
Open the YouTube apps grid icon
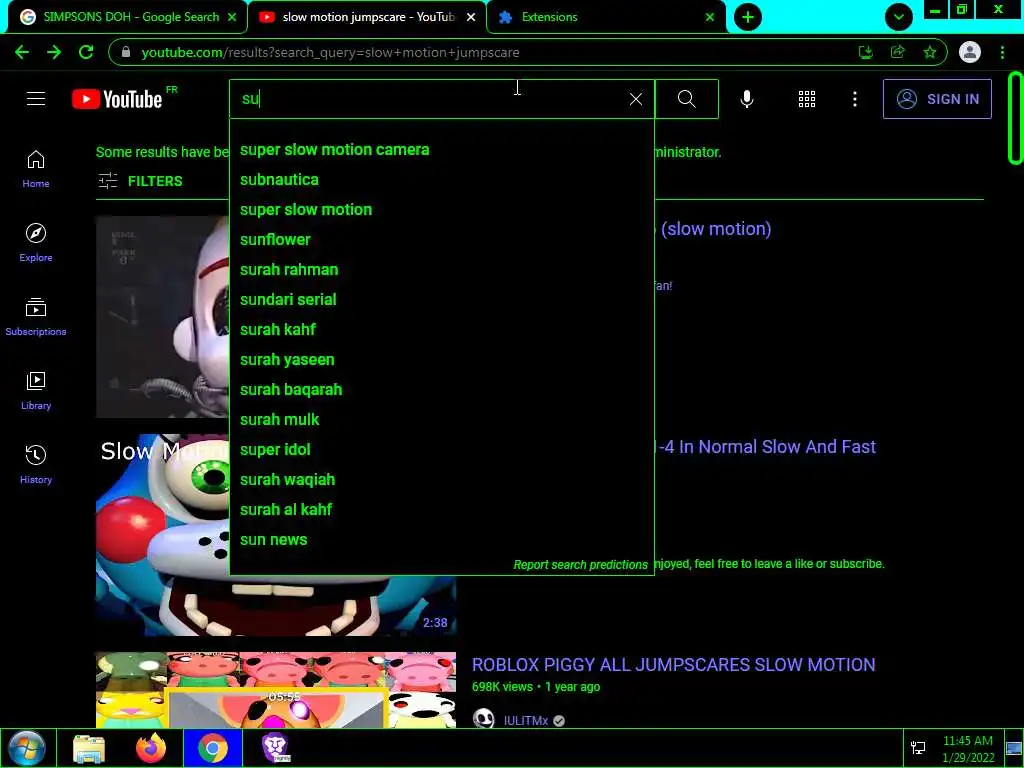807,99
